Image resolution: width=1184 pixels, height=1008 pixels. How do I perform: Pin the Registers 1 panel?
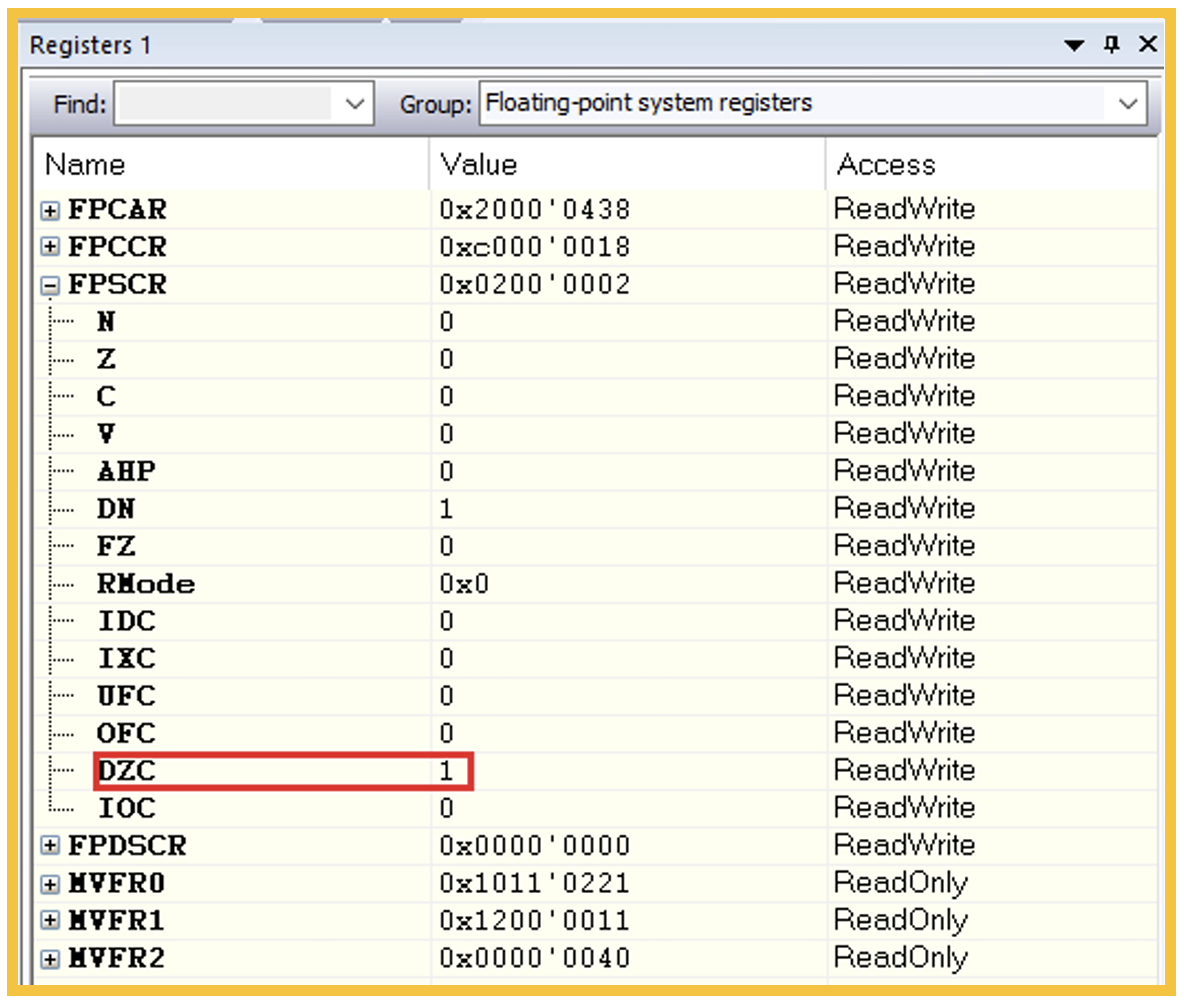(x=1111, y=45)
